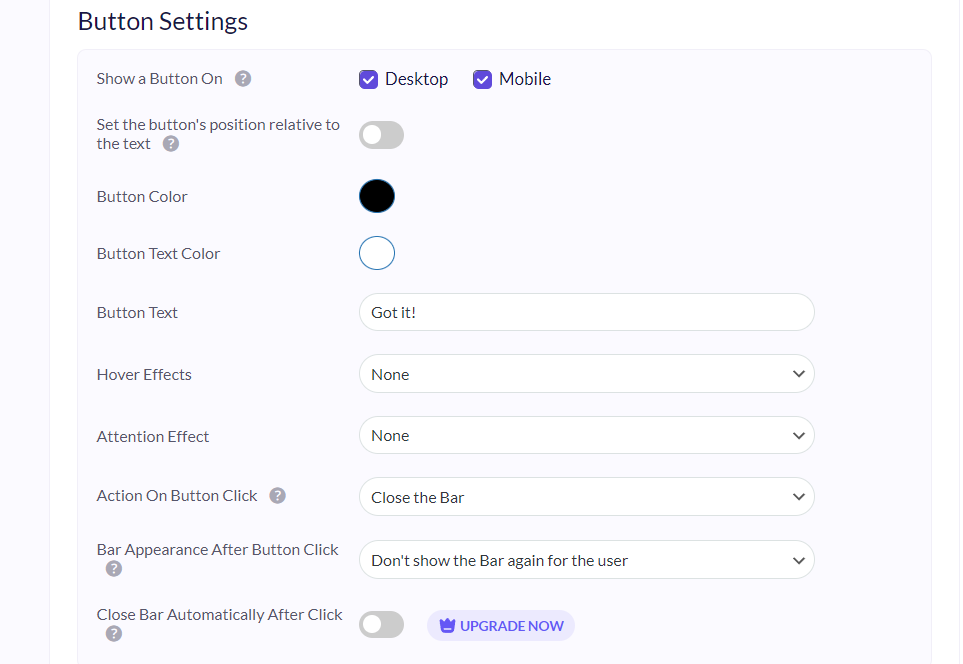Enable button position relative to text toggle
The width and height of the screenshot is (963, 664).
coord(381,135)
